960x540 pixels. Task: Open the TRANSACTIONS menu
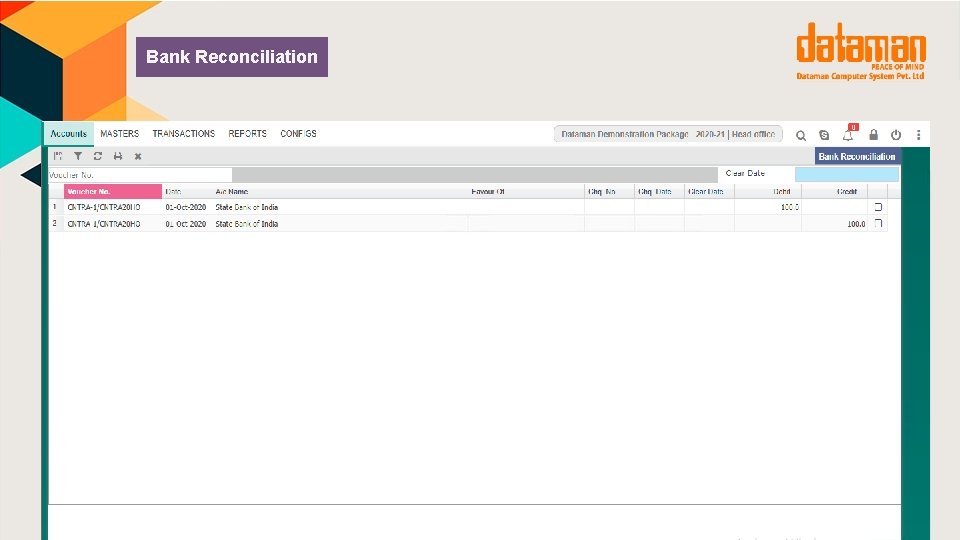[184, 133]
